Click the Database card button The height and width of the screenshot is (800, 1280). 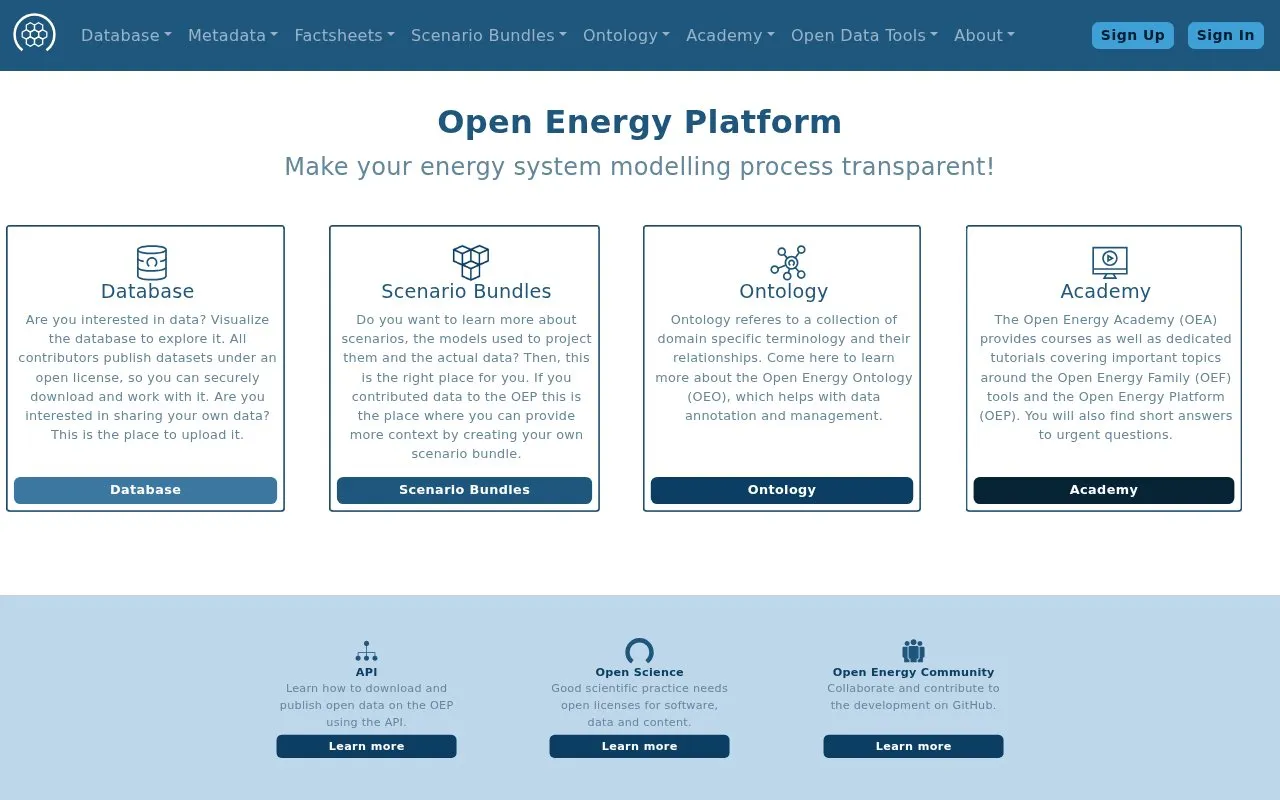click(145, 490)
